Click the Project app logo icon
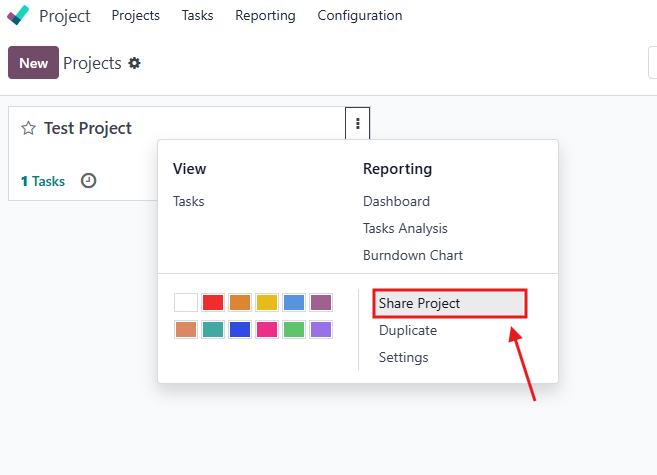 click(18, 15)
